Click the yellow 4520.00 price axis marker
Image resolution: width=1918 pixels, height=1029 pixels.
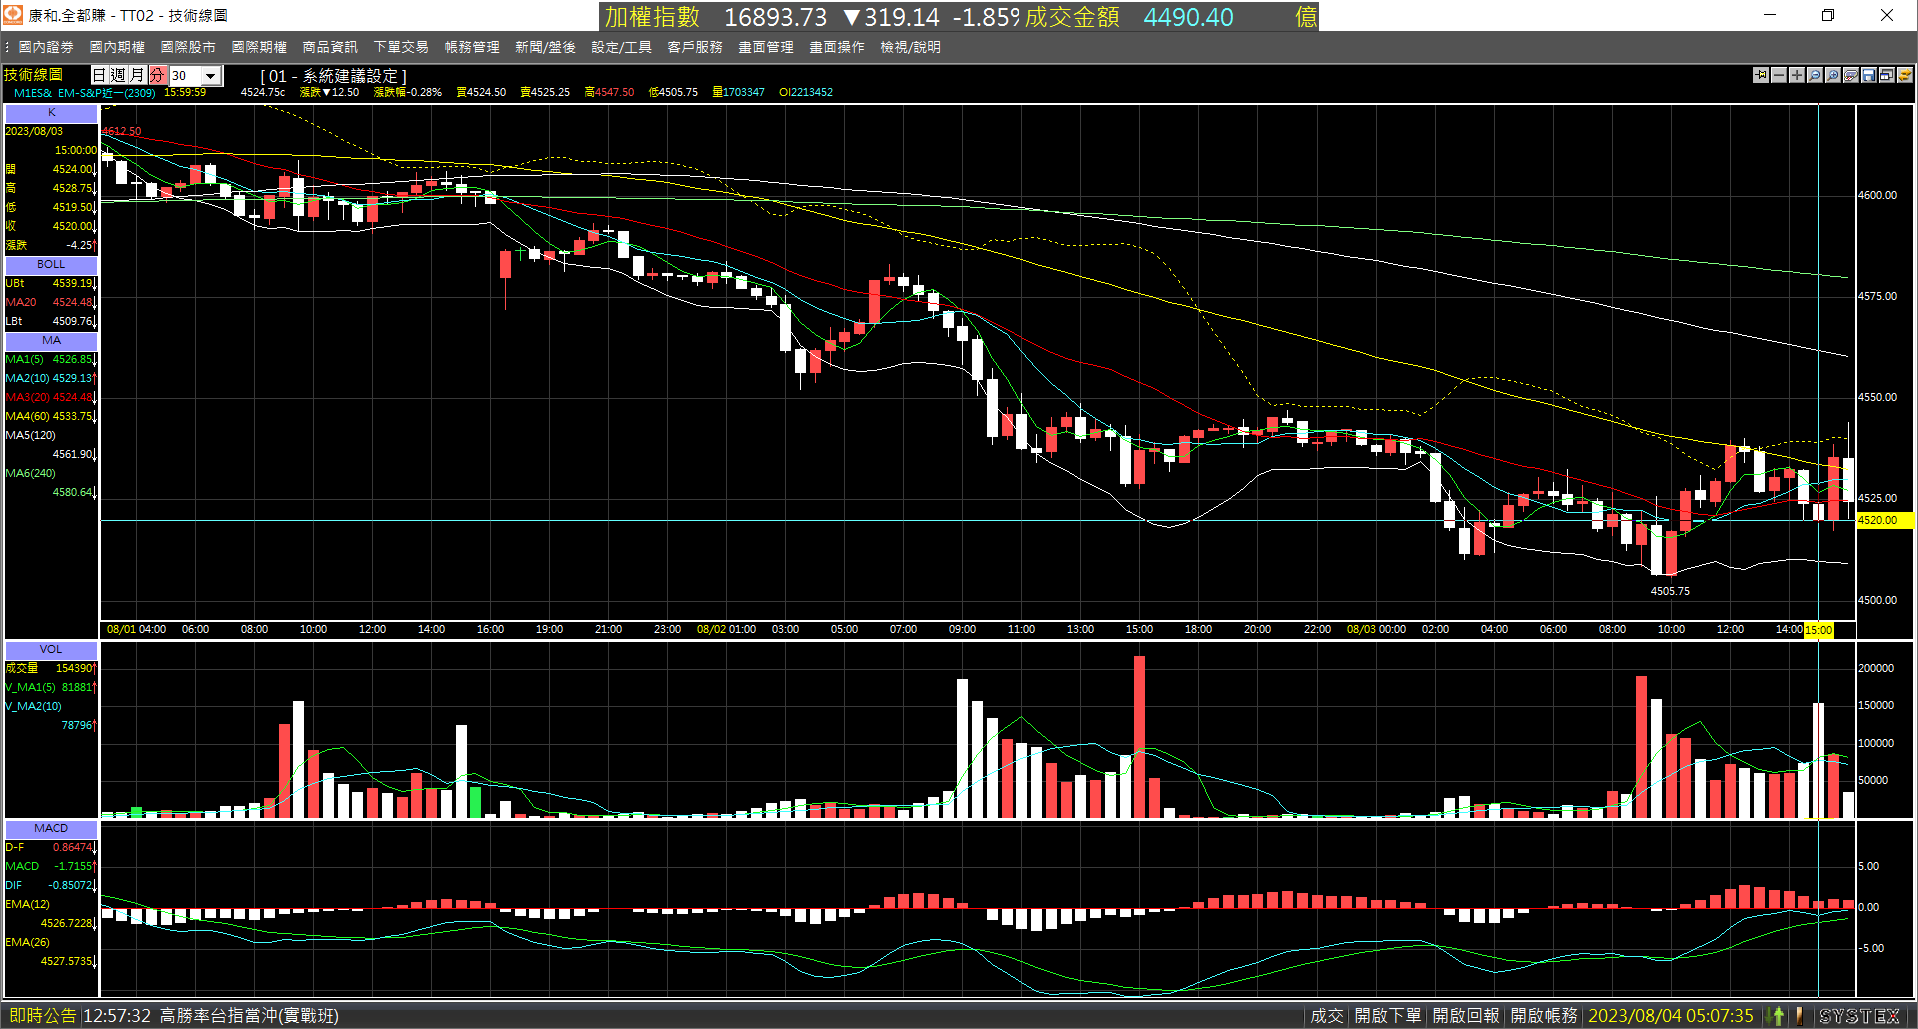(1884, 520)
